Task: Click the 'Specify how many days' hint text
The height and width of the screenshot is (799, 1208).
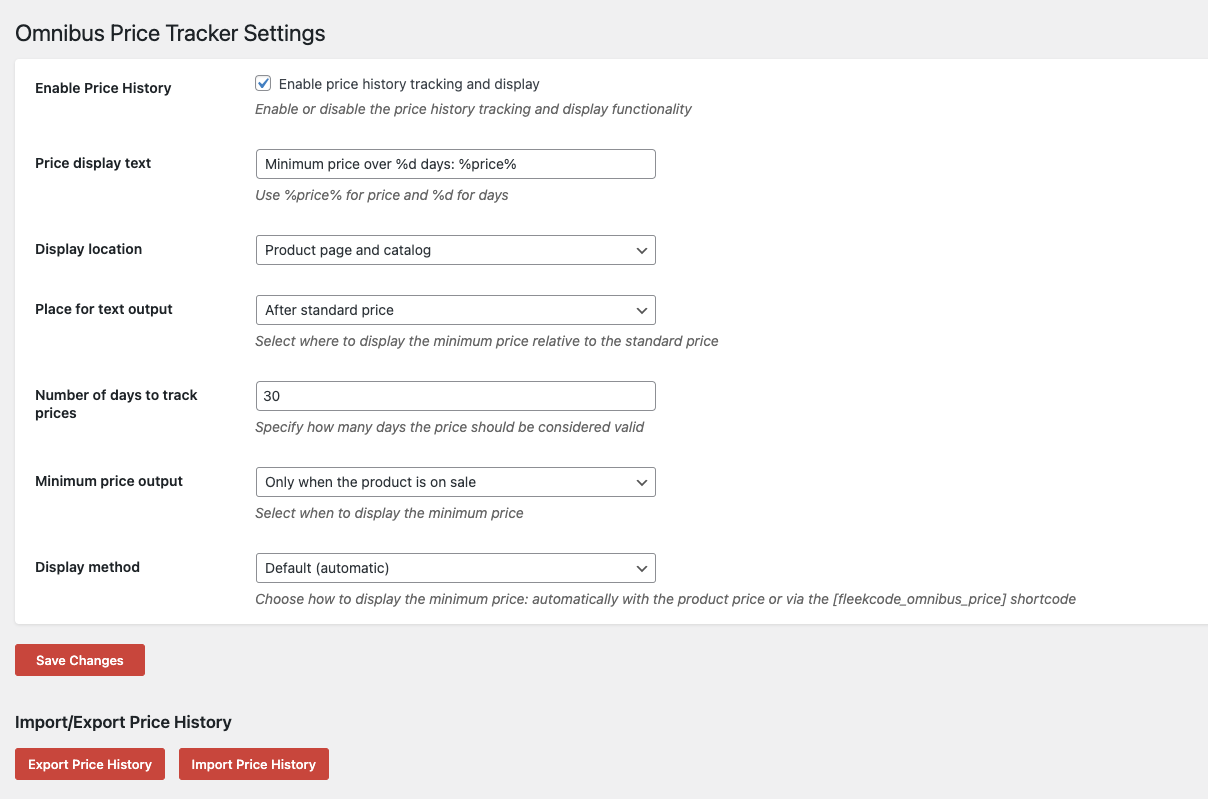Action: (x=450, y=427)
